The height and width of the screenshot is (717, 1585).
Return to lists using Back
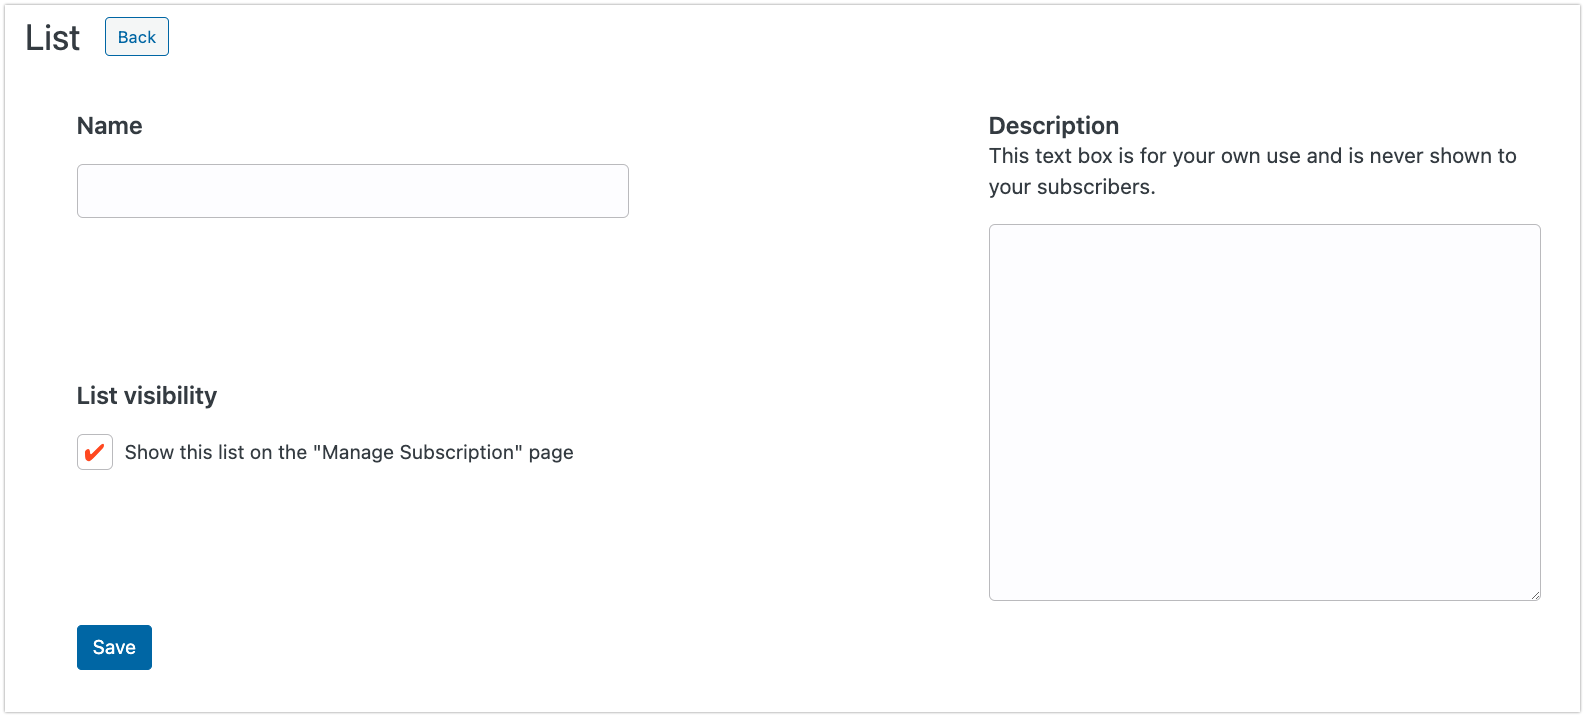tap(137, 37)
